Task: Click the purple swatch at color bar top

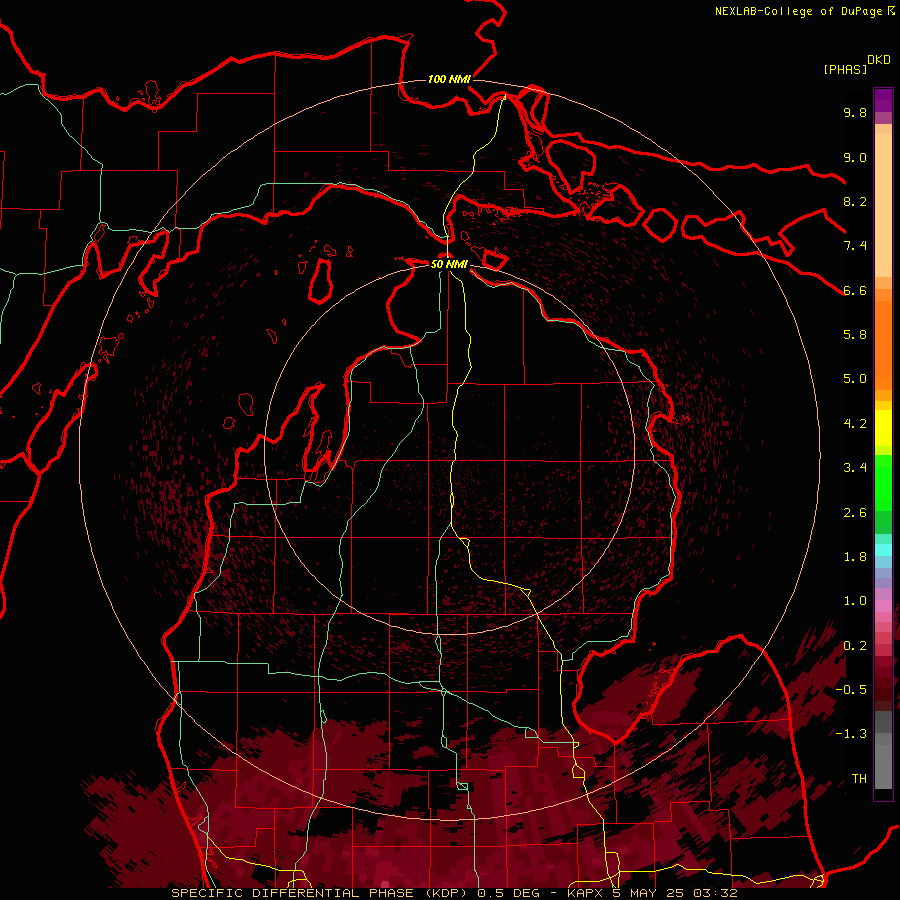Action: pos(883,101)
